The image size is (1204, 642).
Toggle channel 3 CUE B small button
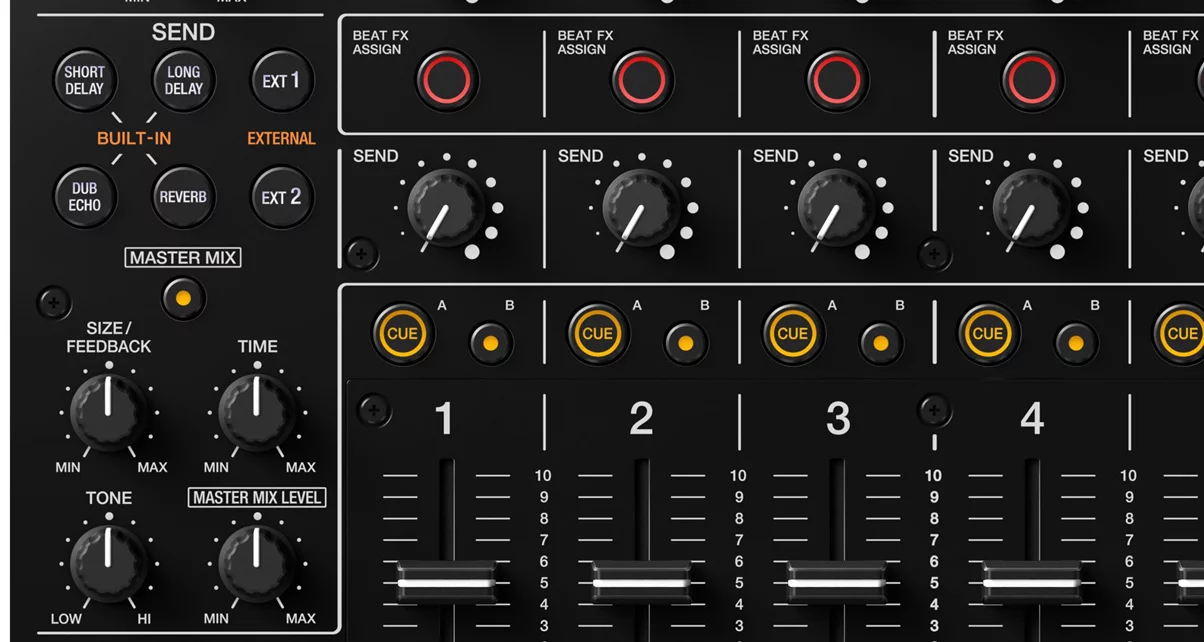[x=880, y=343]
